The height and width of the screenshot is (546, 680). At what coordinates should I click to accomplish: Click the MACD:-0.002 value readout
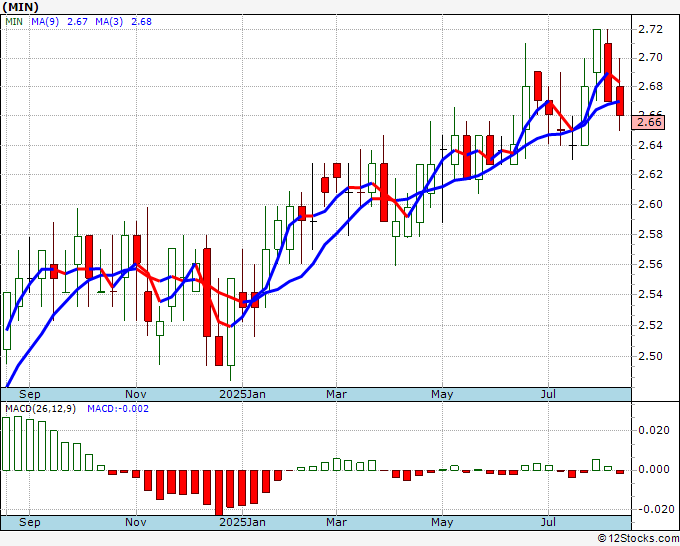pos(118,409)
